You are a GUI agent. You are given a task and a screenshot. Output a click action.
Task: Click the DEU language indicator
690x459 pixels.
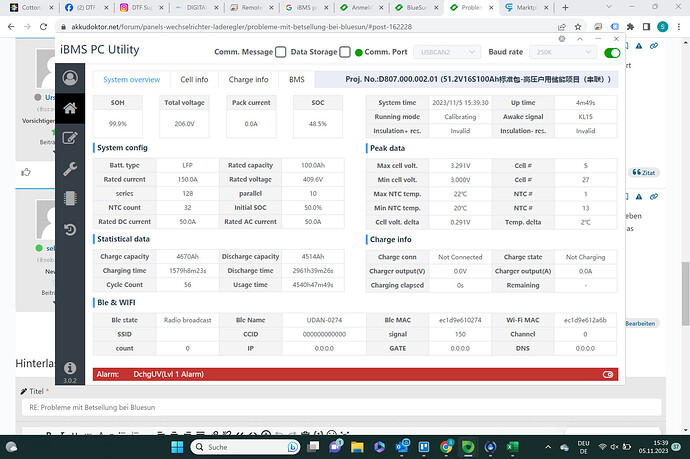pyautogui.click(x=584, y=447)
